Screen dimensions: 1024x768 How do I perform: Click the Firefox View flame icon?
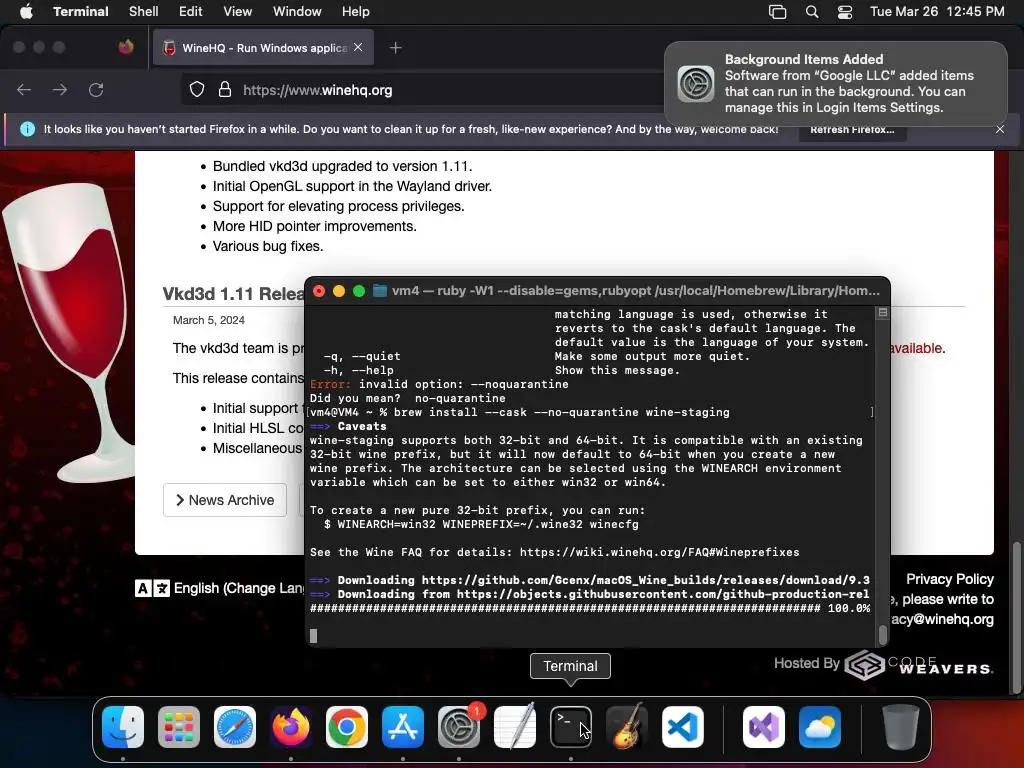(126, 47)
